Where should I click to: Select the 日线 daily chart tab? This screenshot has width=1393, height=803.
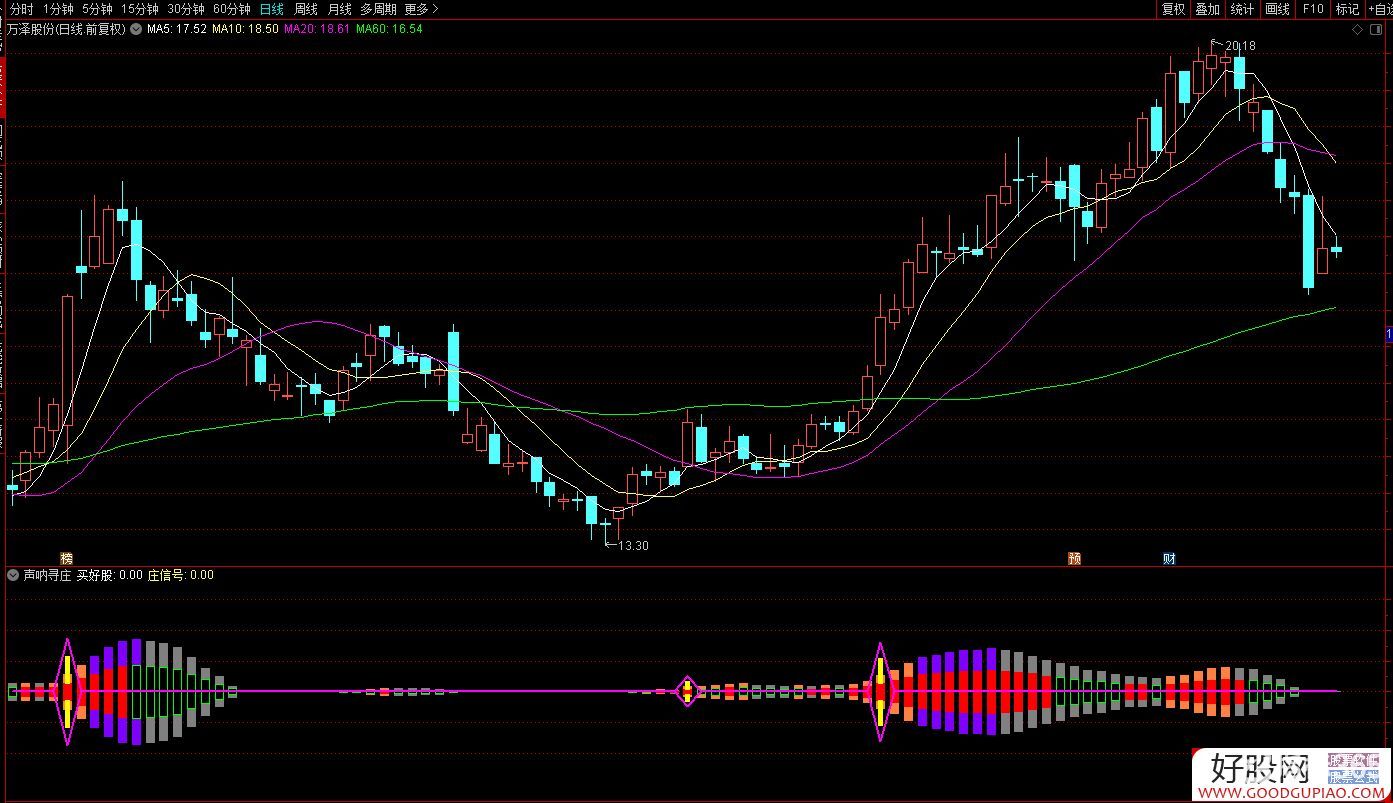(271, 9)
